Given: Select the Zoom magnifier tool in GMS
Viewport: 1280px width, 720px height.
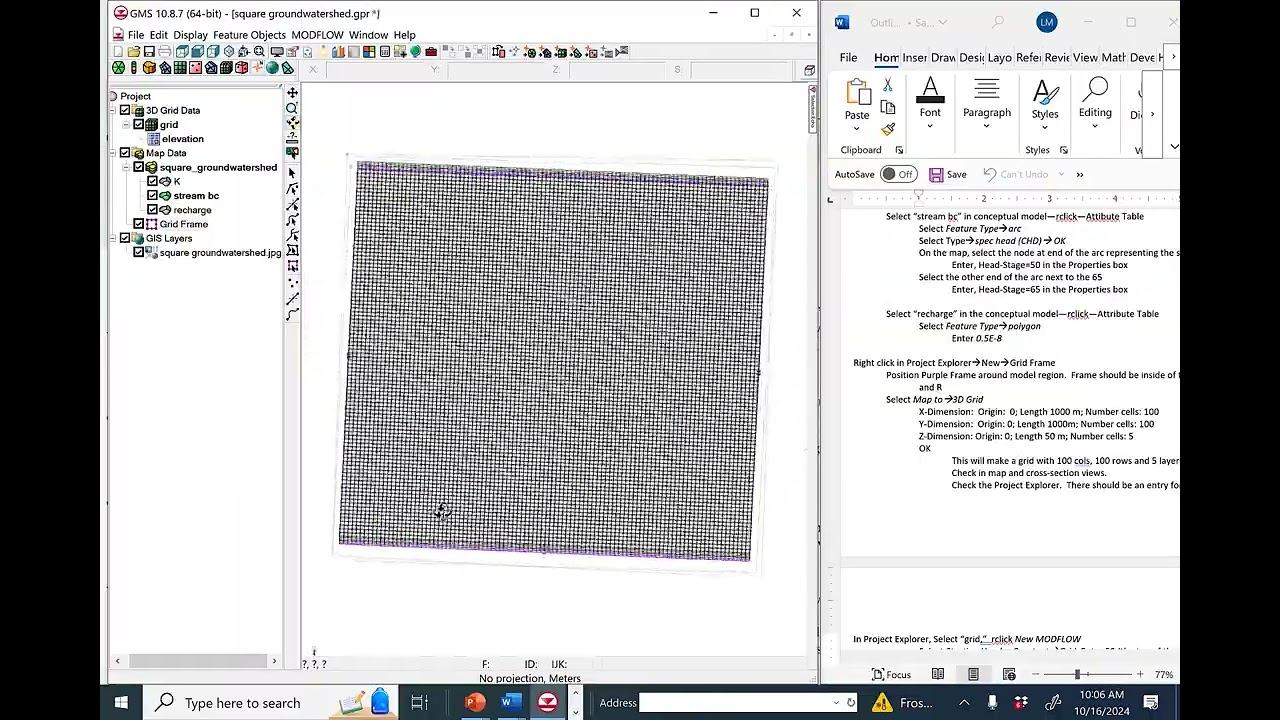Looking at the screenshot, I should pos(292,108).
